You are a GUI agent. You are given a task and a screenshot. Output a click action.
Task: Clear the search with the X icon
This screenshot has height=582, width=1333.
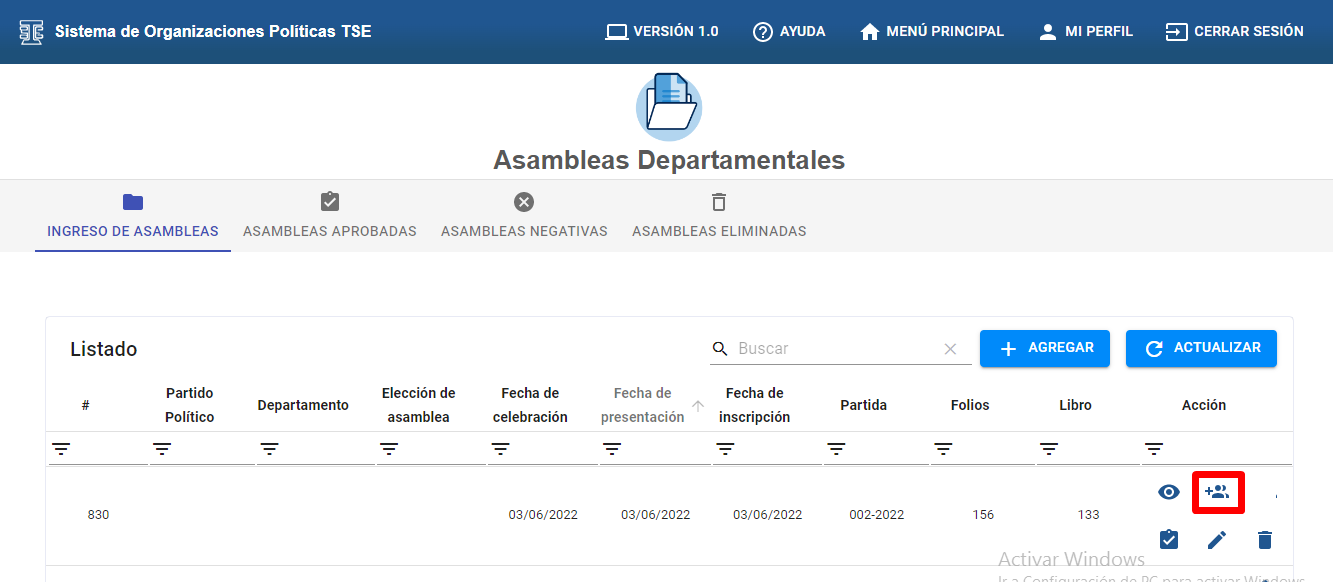tap(950, 349)
